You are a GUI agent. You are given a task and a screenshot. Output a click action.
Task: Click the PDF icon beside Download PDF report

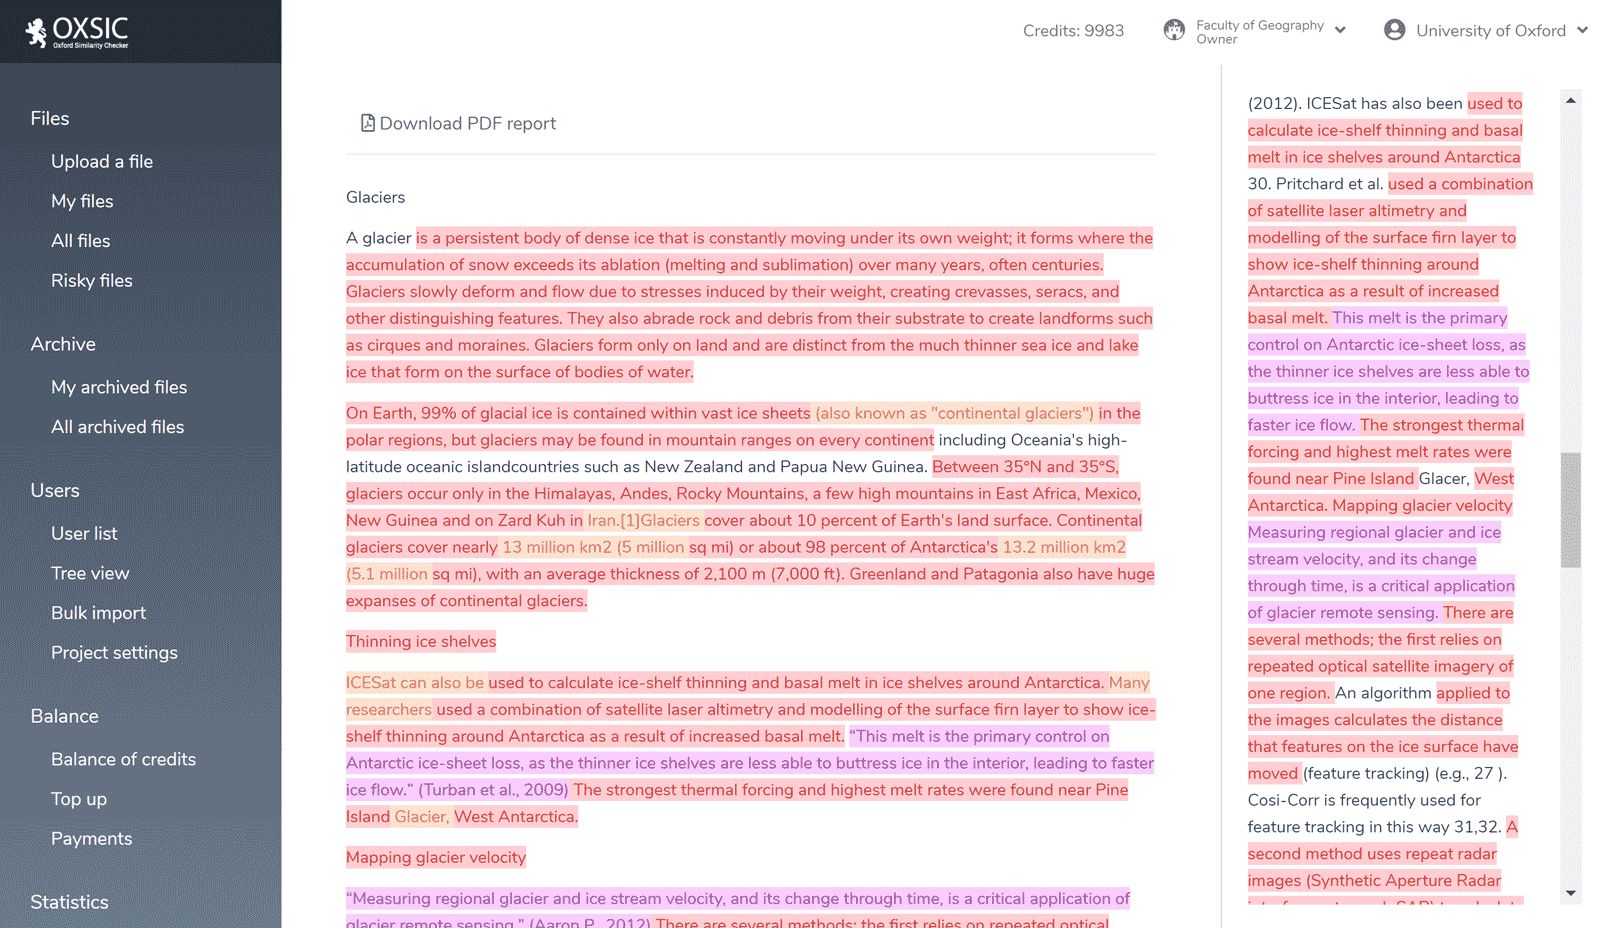coord(368,122)
